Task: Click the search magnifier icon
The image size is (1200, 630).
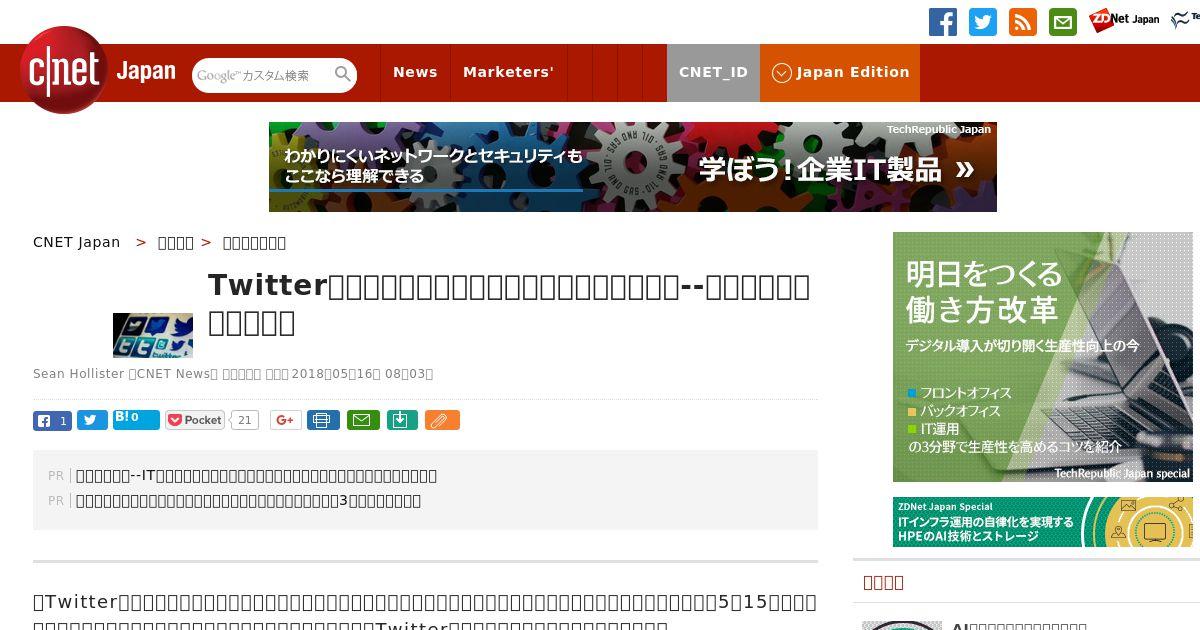Action: click(x=343, y=74)
